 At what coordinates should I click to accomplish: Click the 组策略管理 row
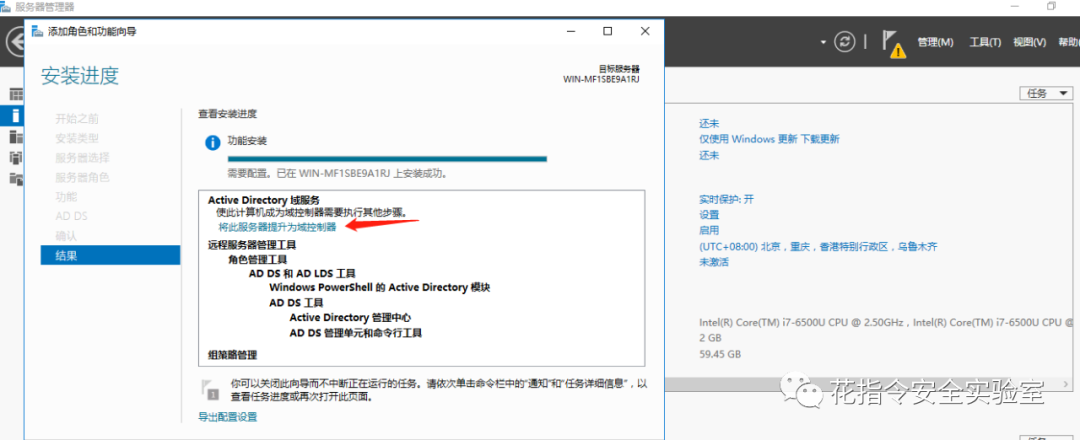point(232,355)
